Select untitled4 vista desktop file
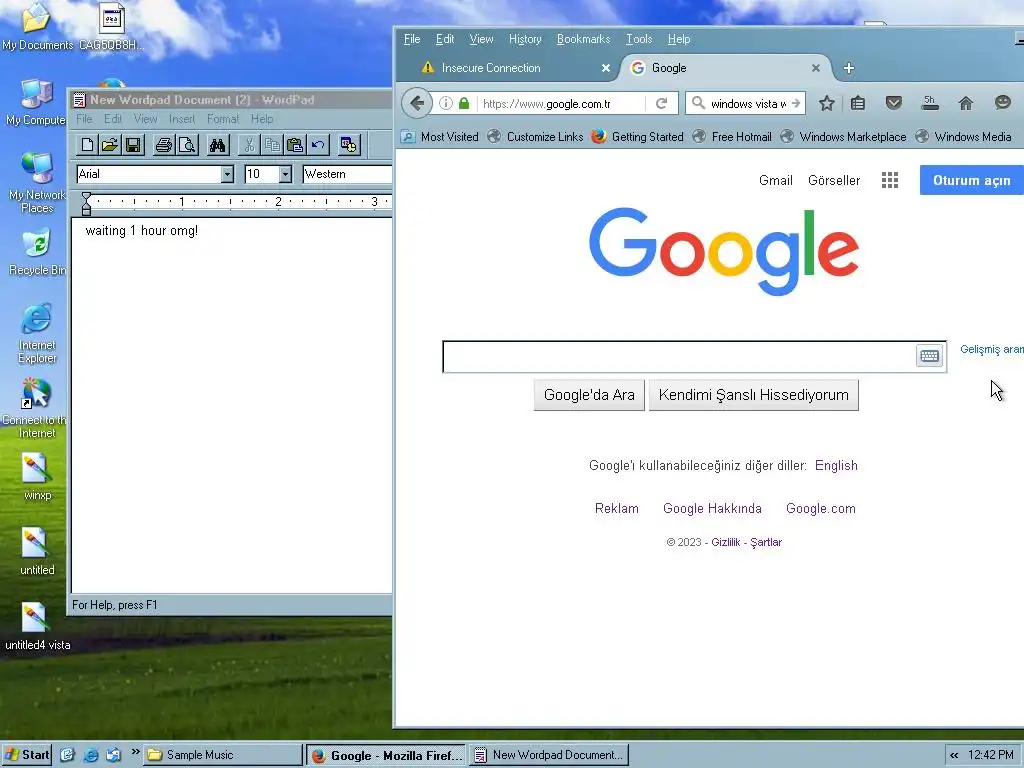 pyautogui.click(x=37, y=627)
